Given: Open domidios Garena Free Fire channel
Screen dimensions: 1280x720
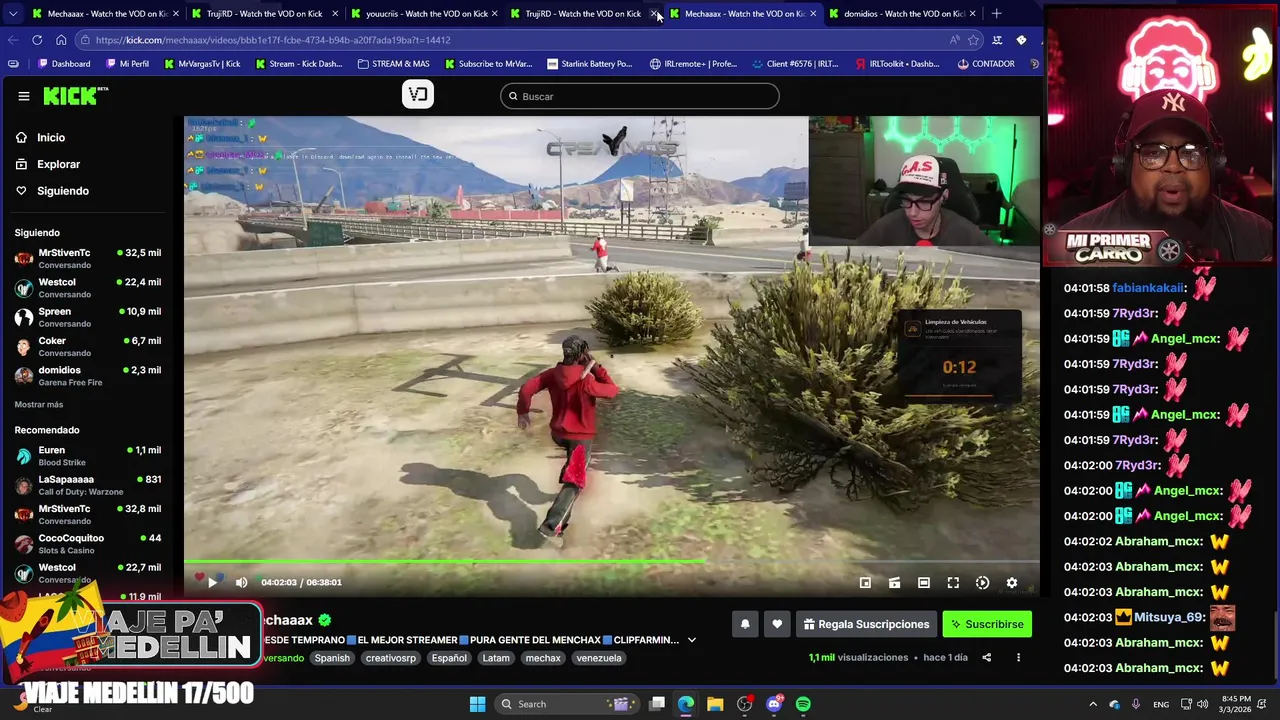Looking at the screenshot, I should click(x=88, y=375).
